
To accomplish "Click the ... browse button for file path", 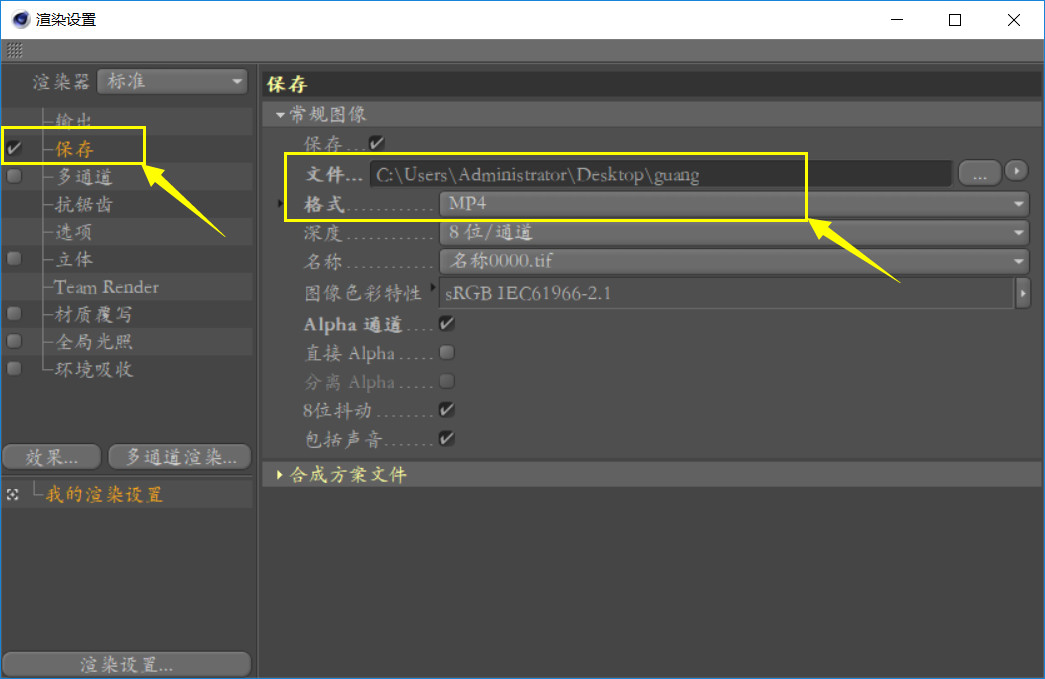I will (980, 174).
